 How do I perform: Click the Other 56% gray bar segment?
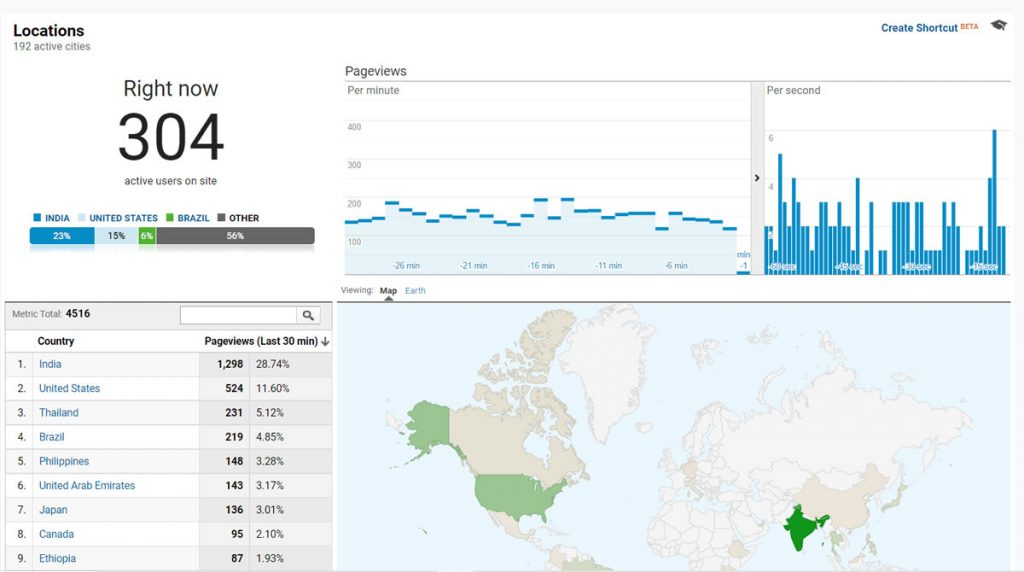pyautogui.click(x=235, y=236)
